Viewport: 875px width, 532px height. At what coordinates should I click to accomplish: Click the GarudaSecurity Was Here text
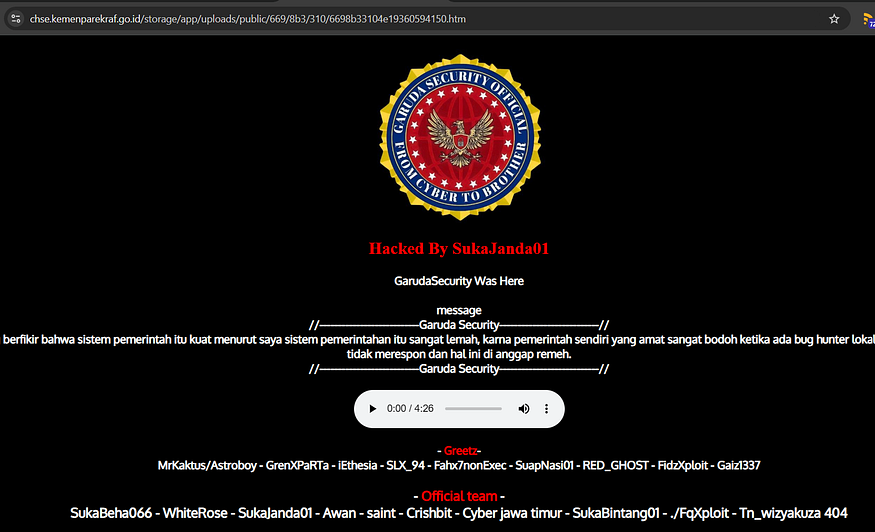point(459,281)
